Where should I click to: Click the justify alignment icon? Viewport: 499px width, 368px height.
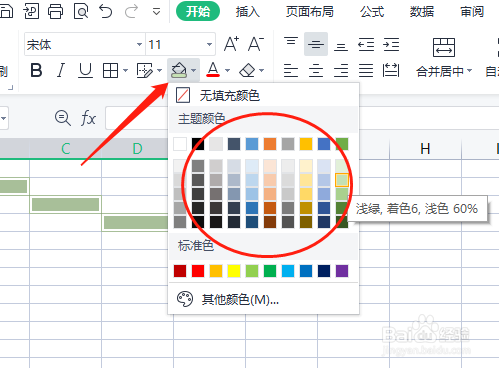[366, 70]
